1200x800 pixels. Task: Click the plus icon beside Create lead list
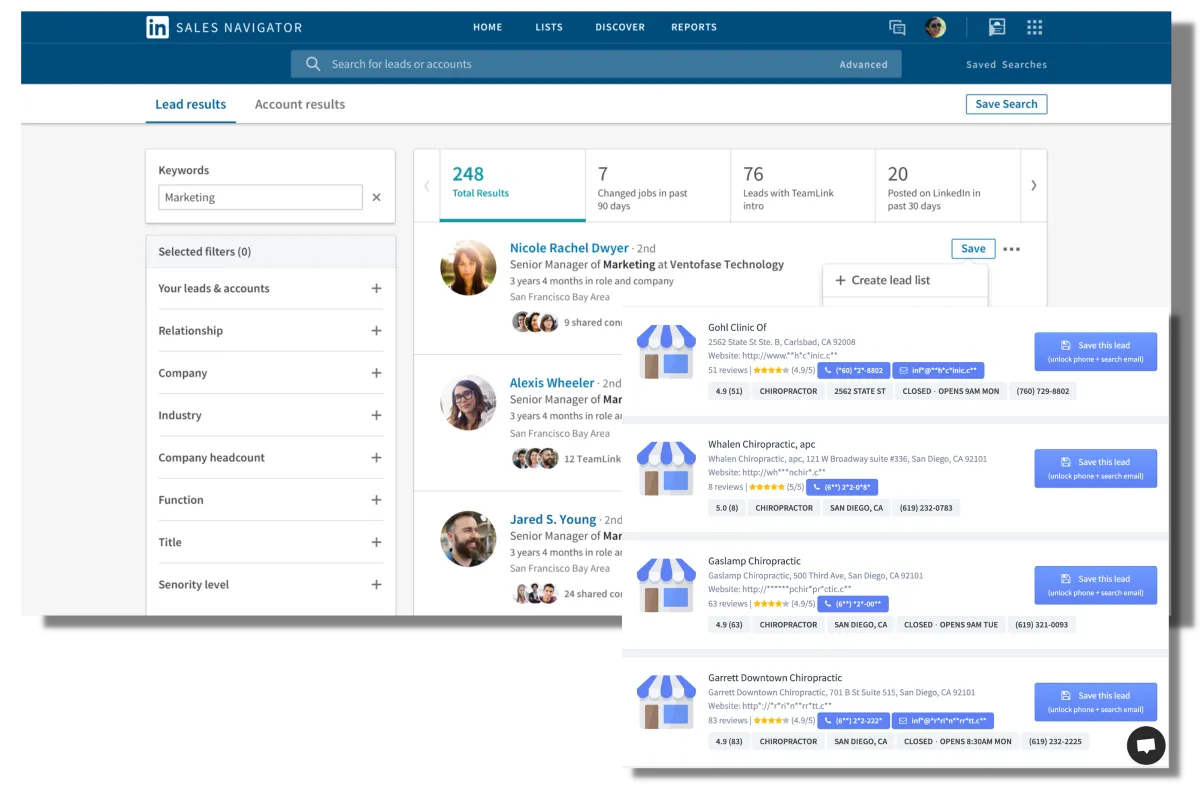[x=841, y=281]
